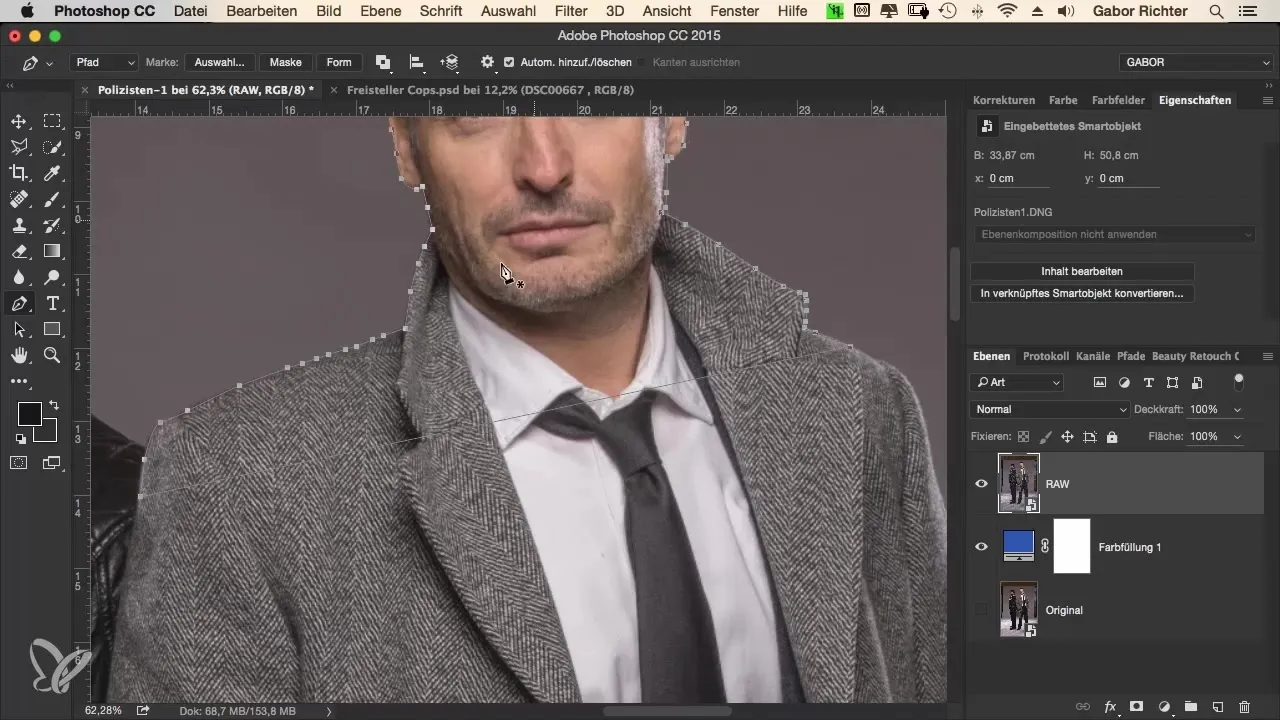Hide the RAW layer visibility
This screenshot has height=720, width=1280.
pyautogui.click(x=981, y=484)
